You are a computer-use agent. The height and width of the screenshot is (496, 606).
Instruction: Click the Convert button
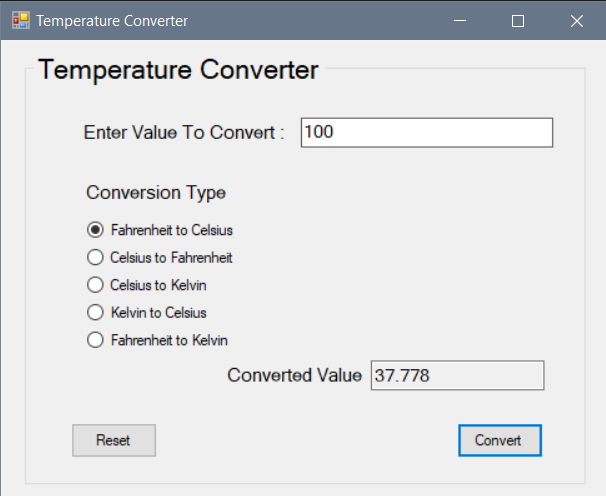(x=500, y=440)
